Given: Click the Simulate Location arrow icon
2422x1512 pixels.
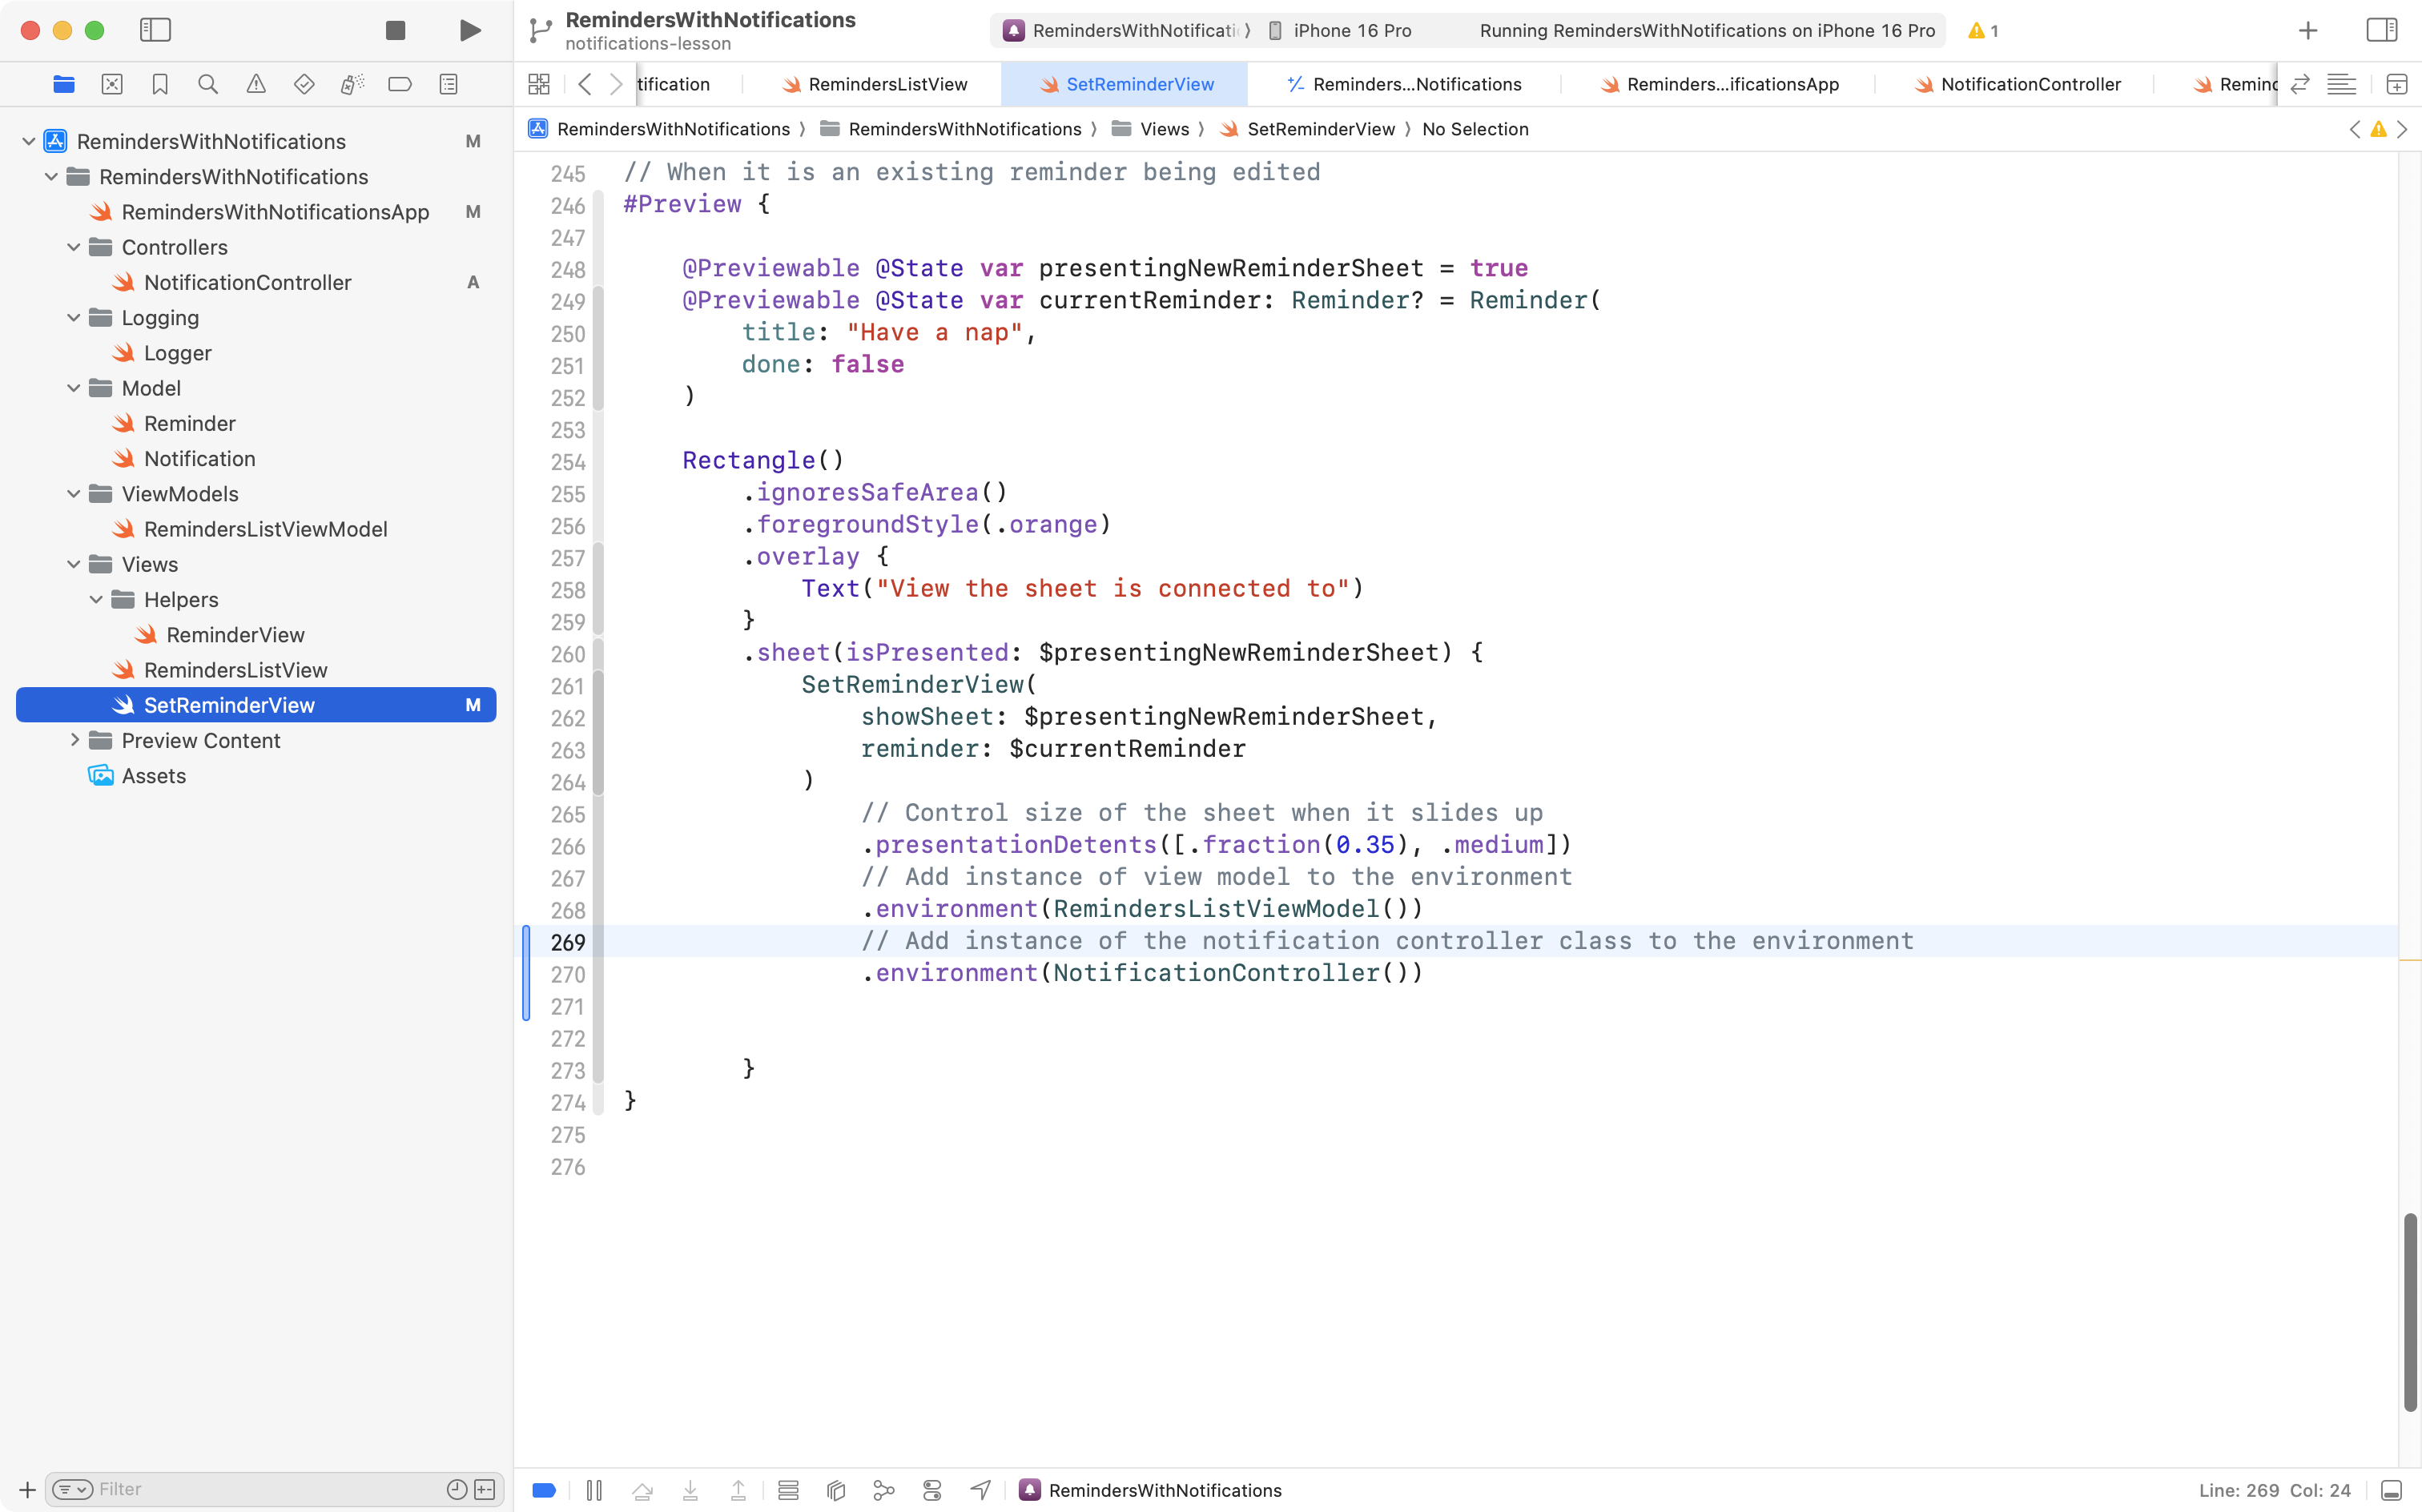Looking at the screenshot, I should tap(980, 1490).
